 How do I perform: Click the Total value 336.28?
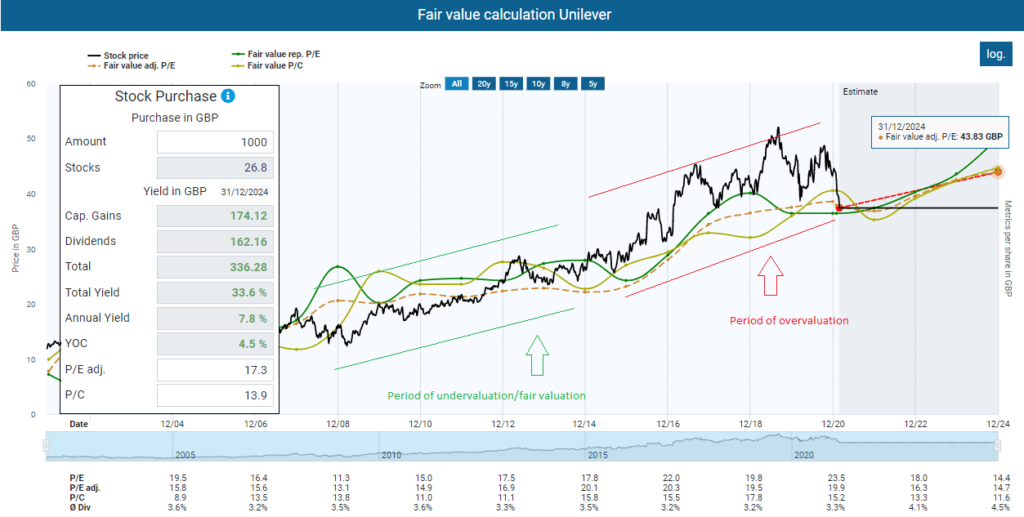(x=216, y=267)
